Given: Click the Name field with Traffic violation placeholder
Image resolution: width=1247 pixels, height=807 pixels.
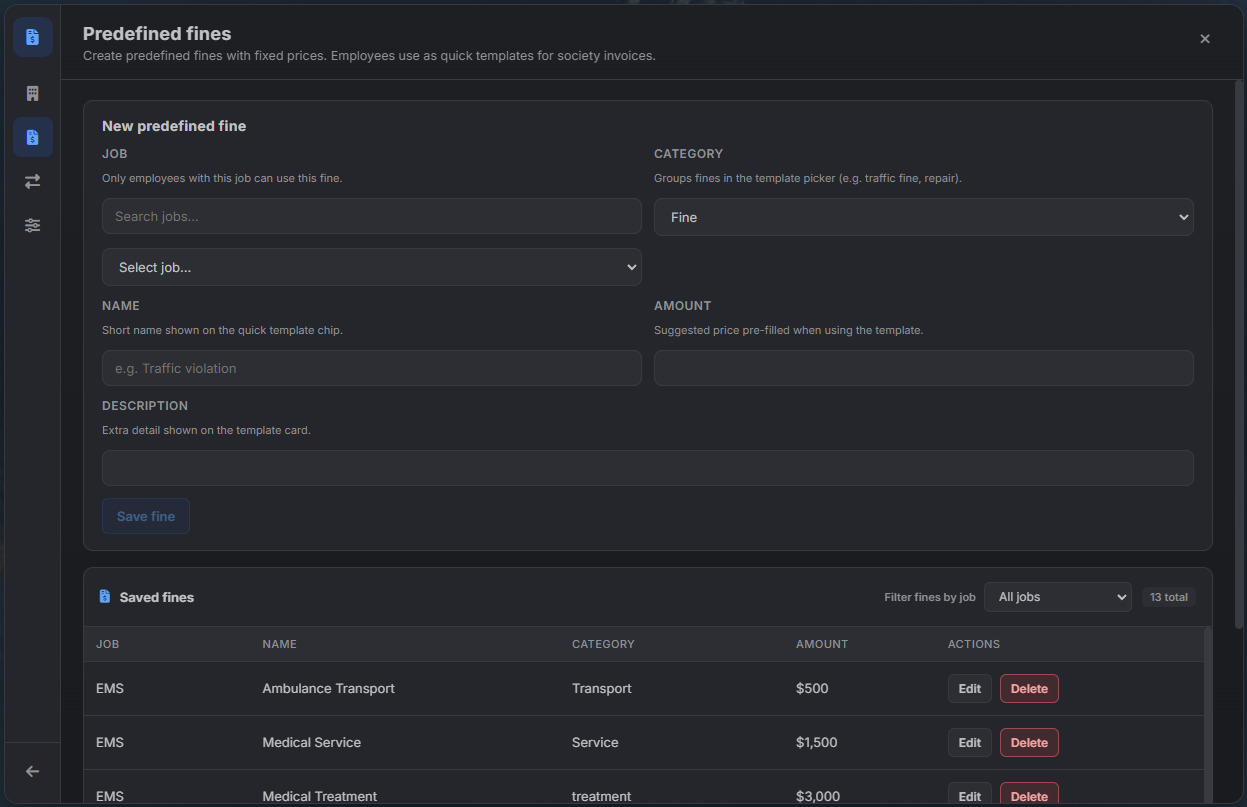Looking at the screenshot, I should [371, 368].
